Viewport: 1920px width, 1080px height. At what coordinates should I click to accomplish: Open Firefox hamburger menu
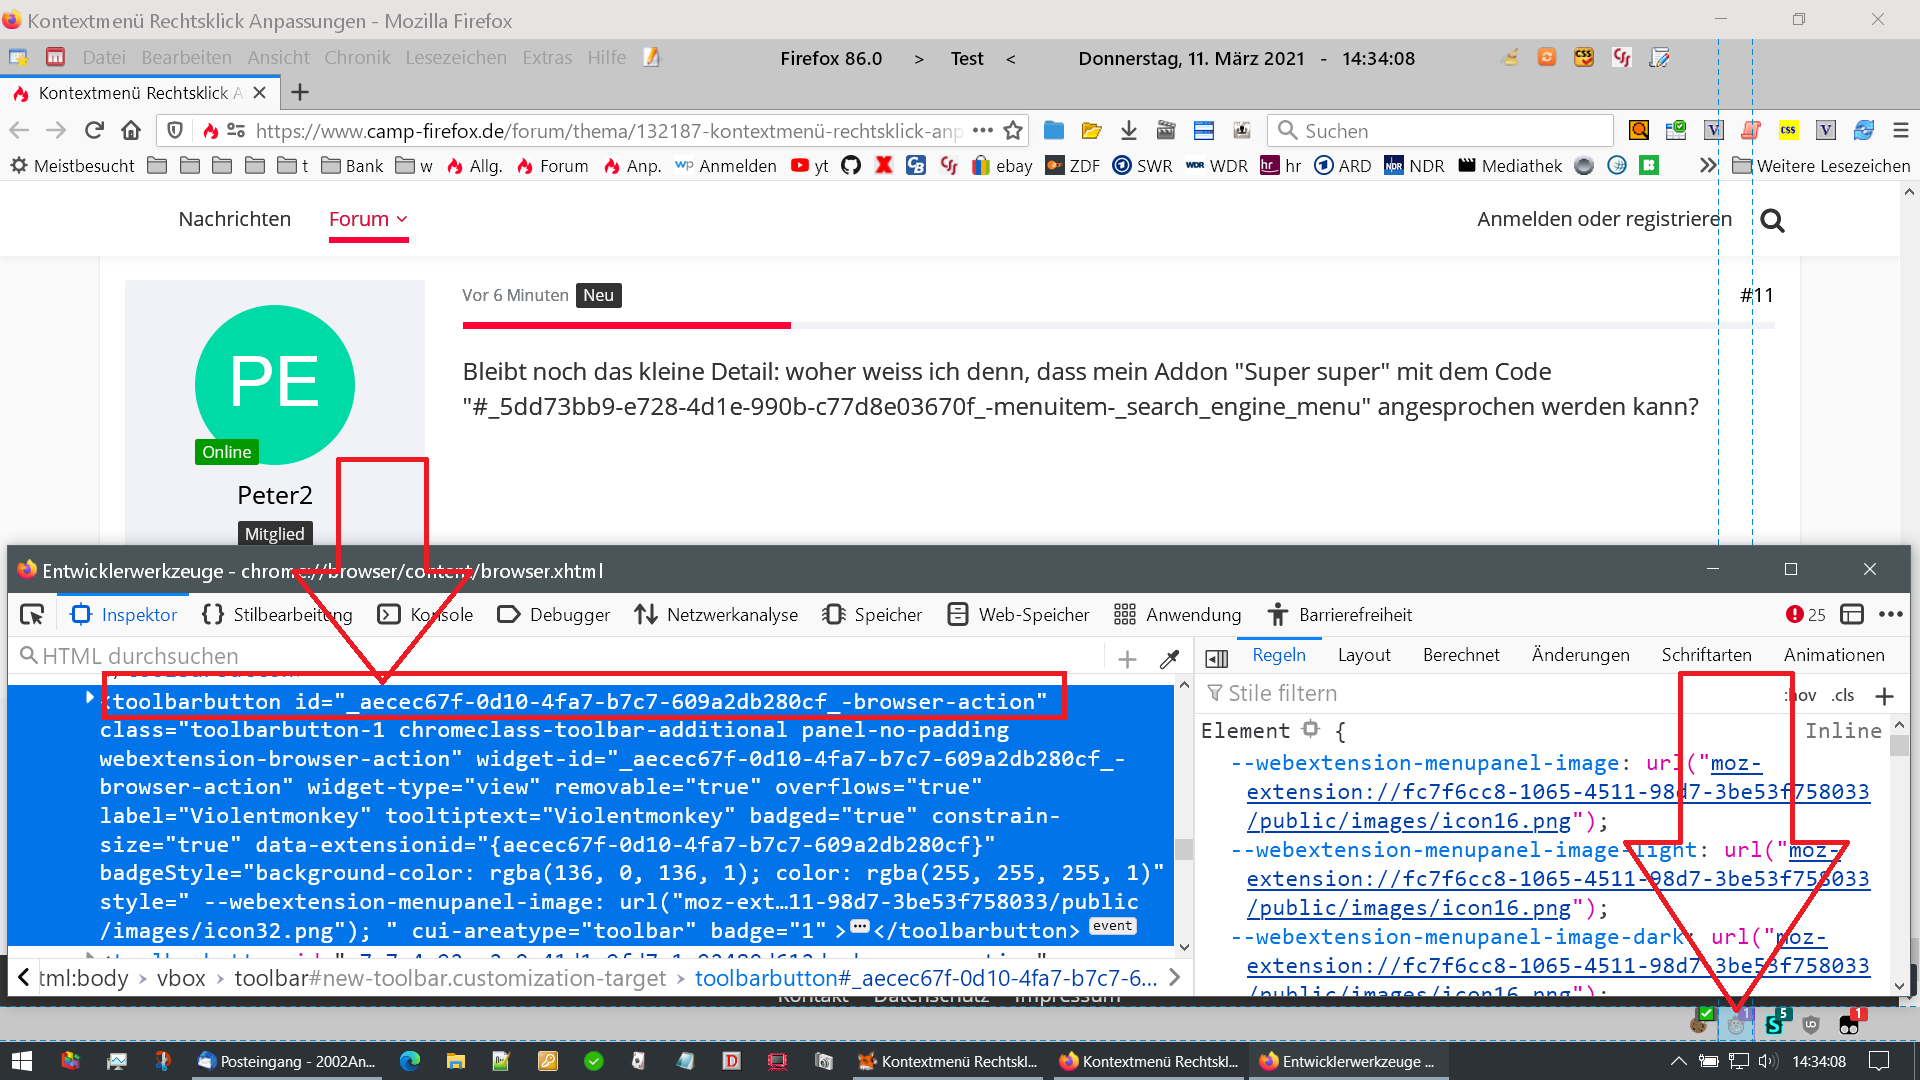(x=1901, y=131)
